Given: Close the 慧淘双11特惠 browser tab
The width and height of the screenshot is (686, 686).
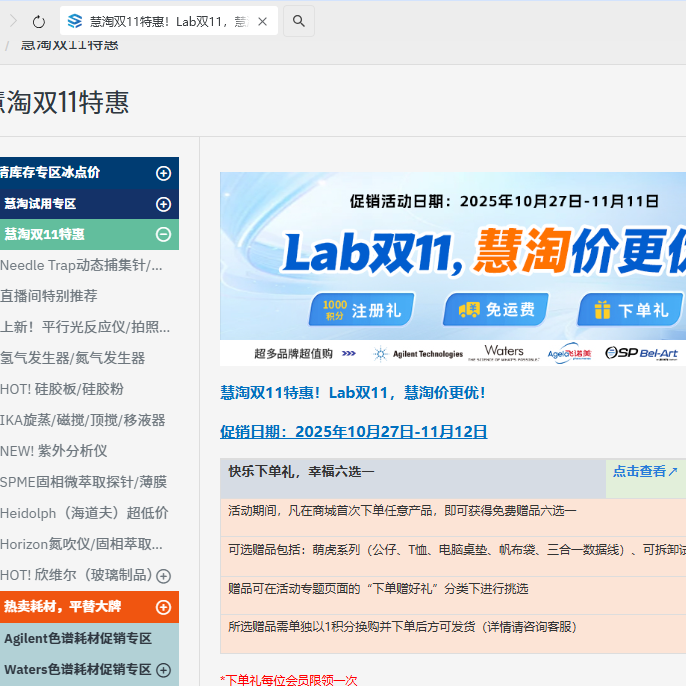Looking at the screenshot, I should 262,21.
